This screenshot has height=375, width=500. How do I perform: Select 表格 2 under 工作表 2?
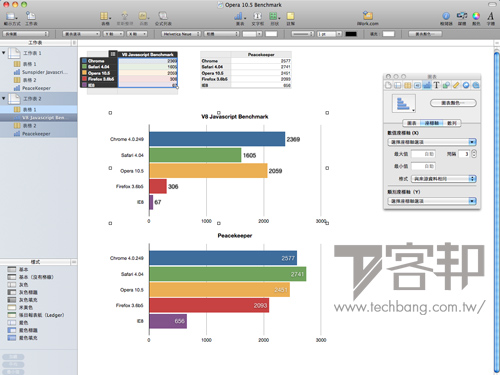(x=39, y=126)
